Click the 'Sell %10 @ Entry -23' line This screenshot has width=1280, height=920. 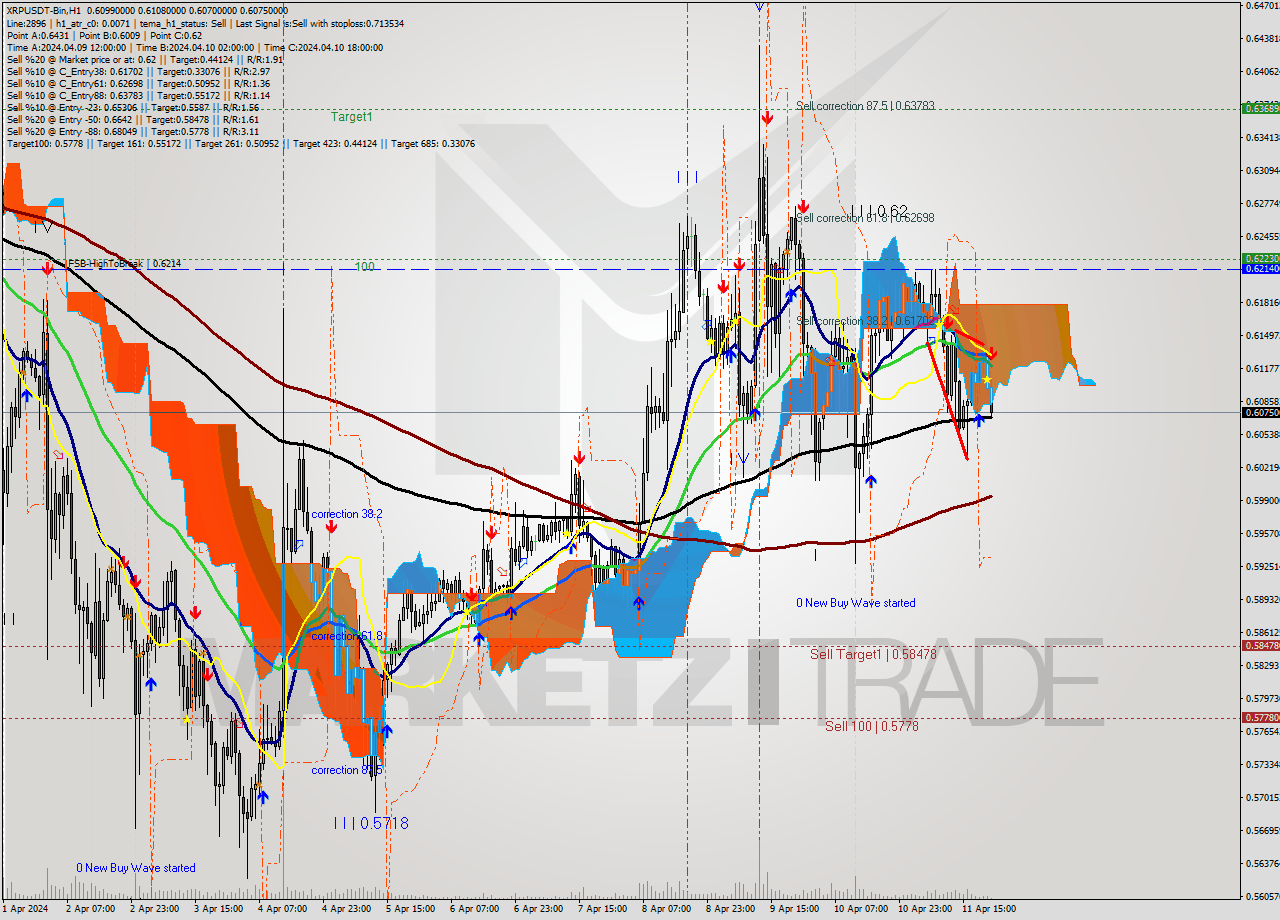pyautogui.click(x=133, y=107)
